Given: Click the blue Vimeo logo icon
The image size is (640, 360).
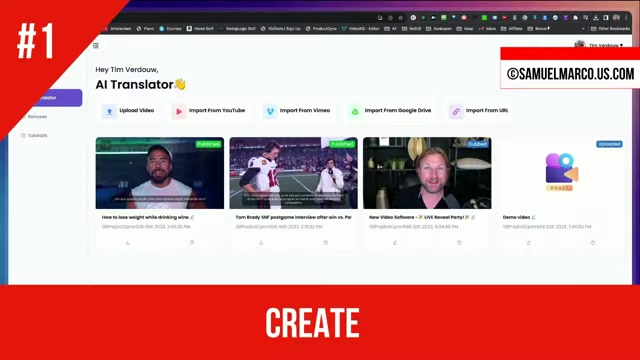Looking at the screenshot, I should point(270,111).
